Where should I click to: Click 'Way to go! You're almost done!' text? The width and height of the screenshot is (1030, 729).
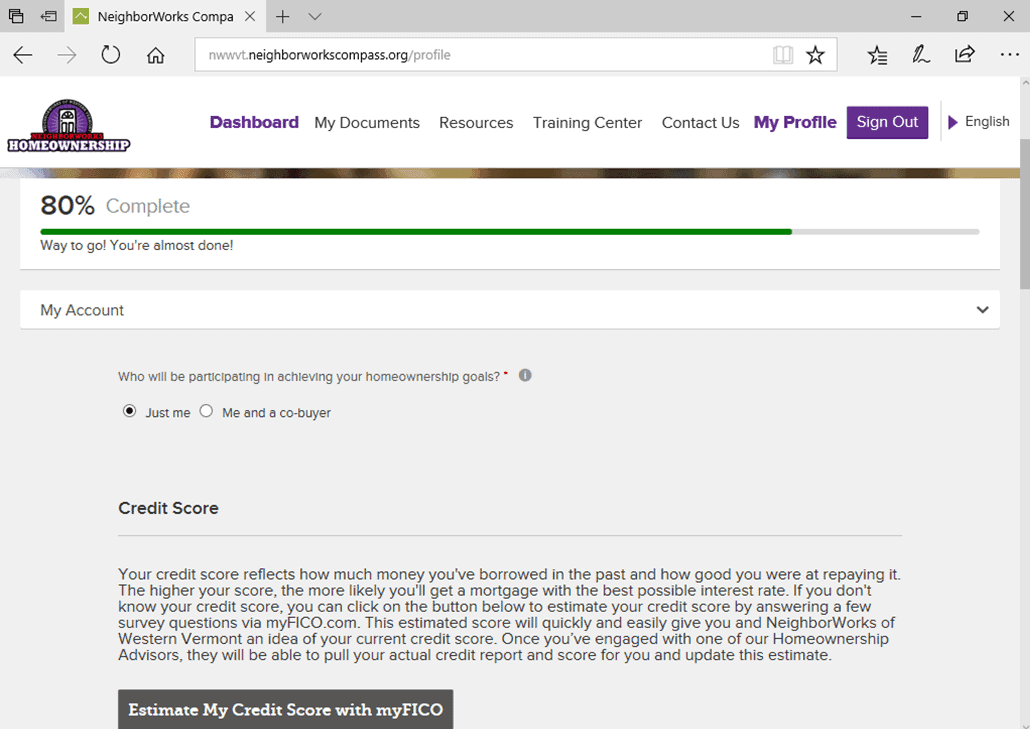pos(137,246)
